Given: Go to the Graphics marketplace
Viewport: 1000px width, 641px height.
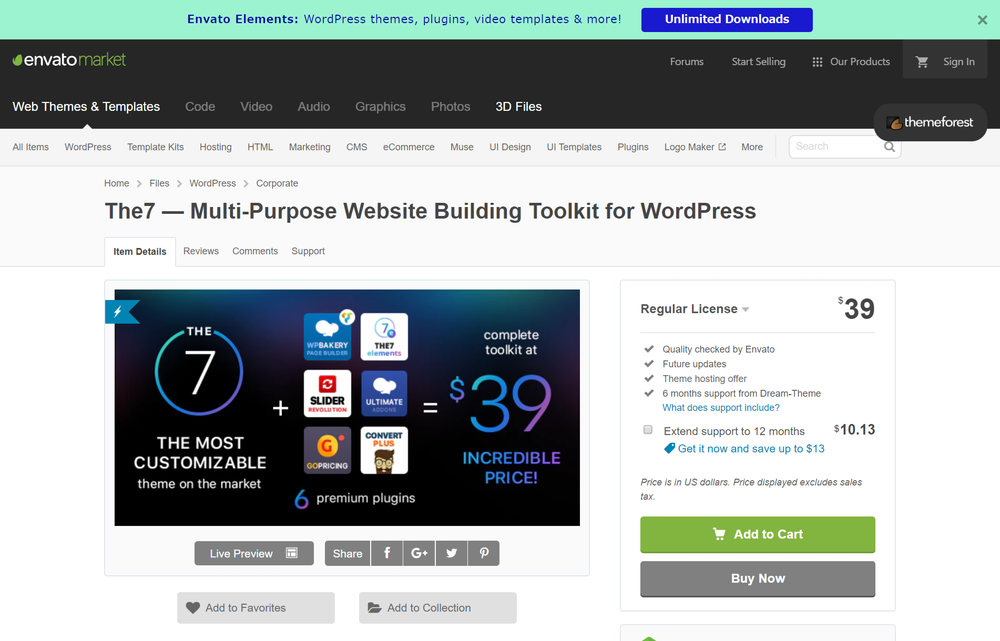Looking at the screenshot, I should tap(380, 107).
